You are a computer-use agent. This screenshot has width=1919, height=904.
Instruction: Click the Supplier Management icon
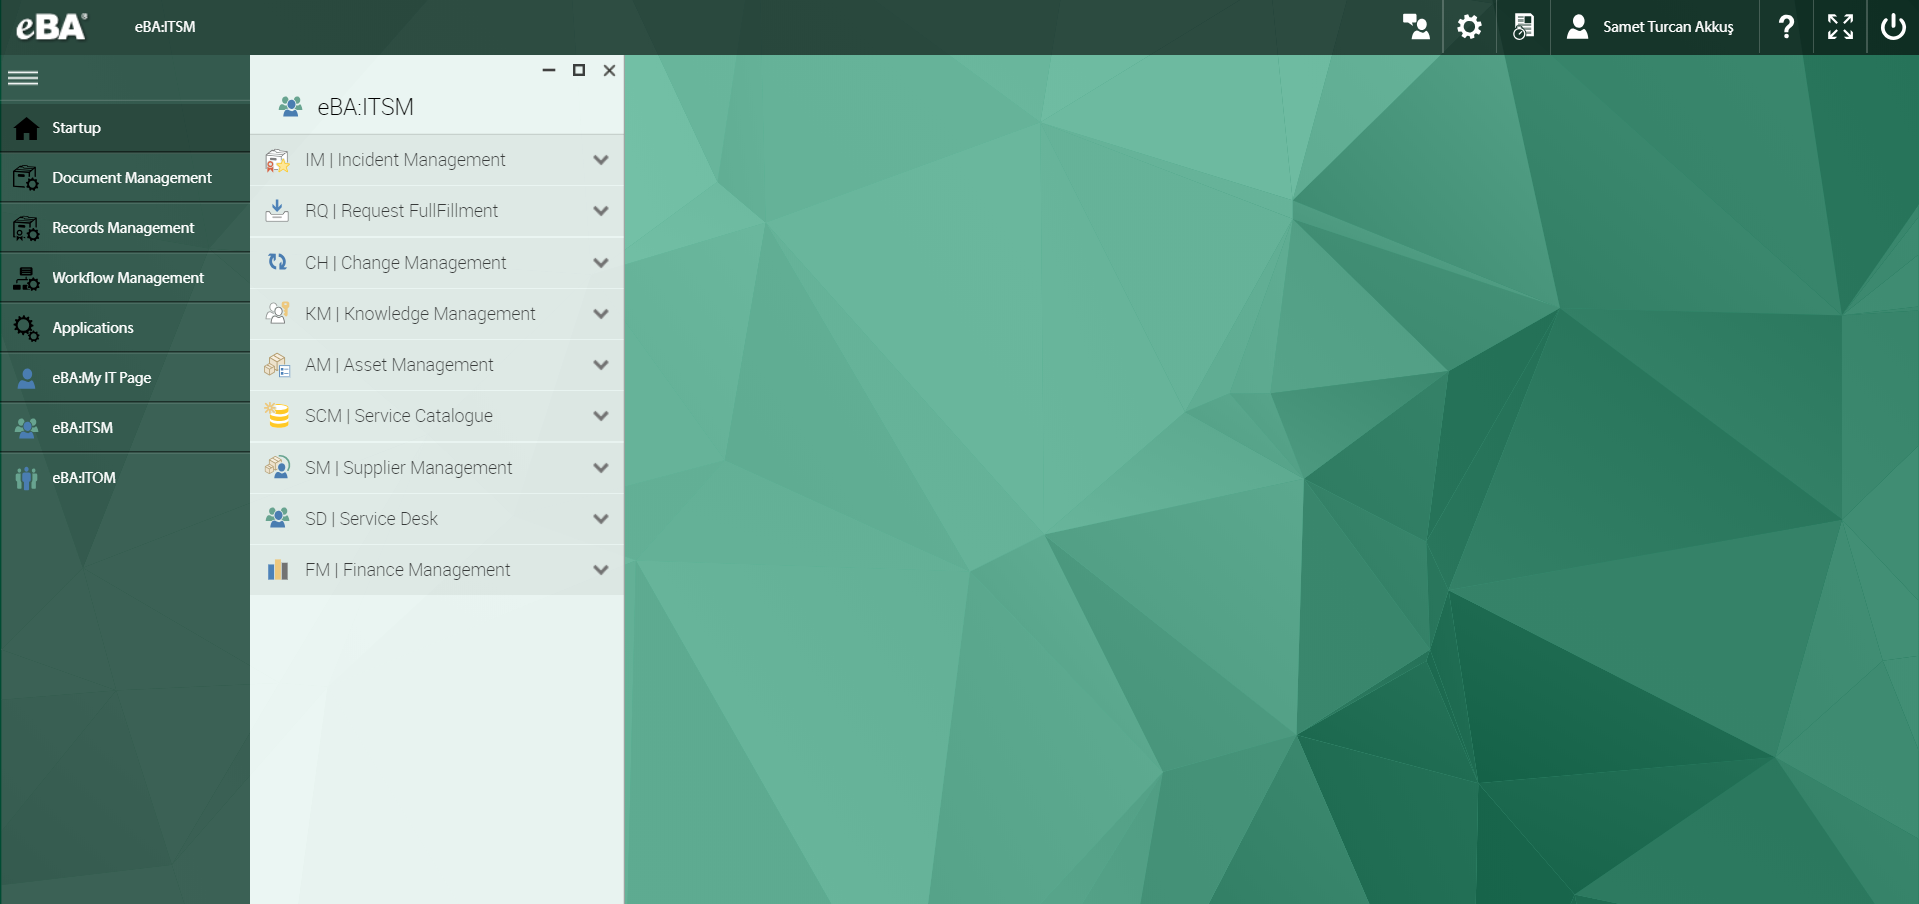click(x=277, y=467)
